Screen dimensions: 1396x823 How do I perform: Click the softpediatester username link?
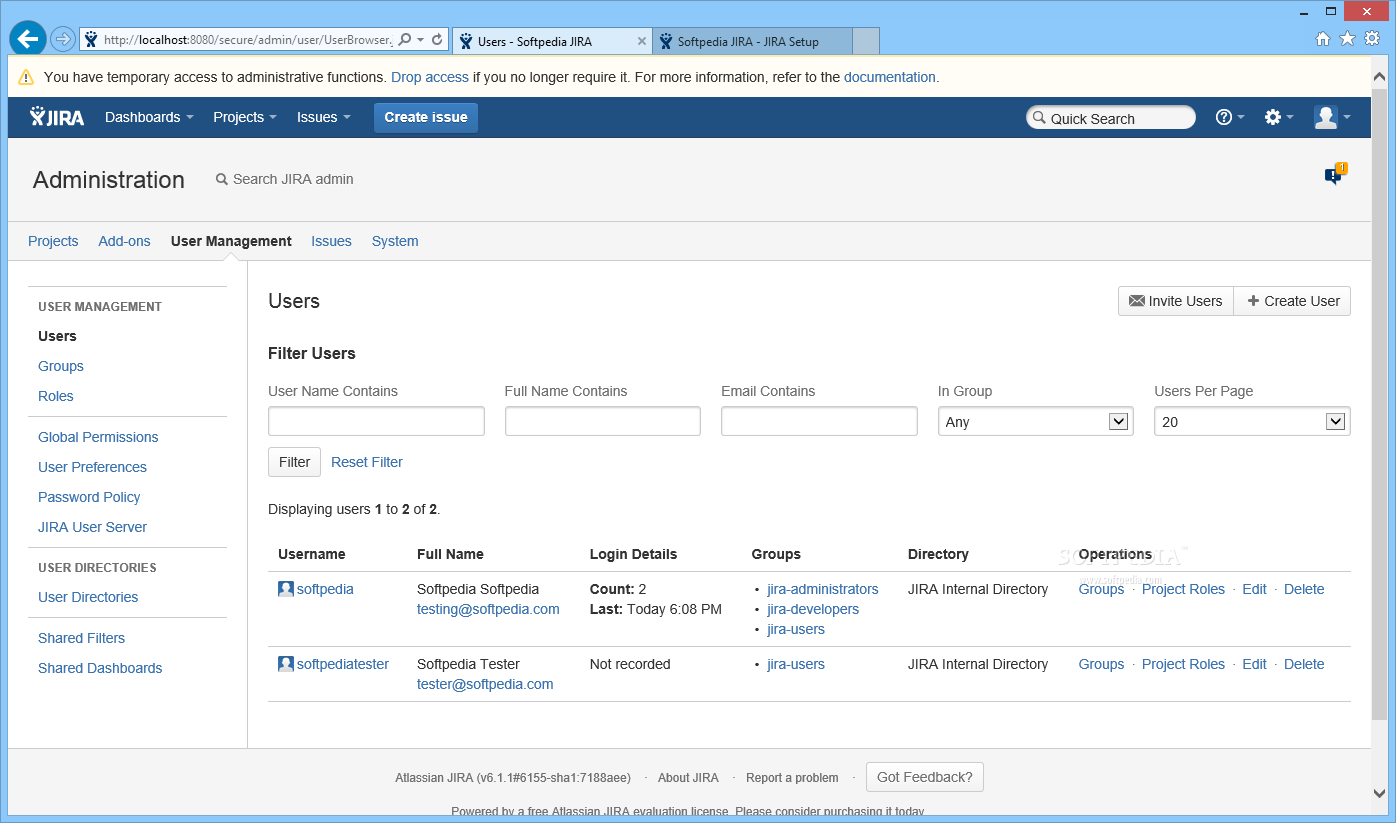[x=343, y=664]
